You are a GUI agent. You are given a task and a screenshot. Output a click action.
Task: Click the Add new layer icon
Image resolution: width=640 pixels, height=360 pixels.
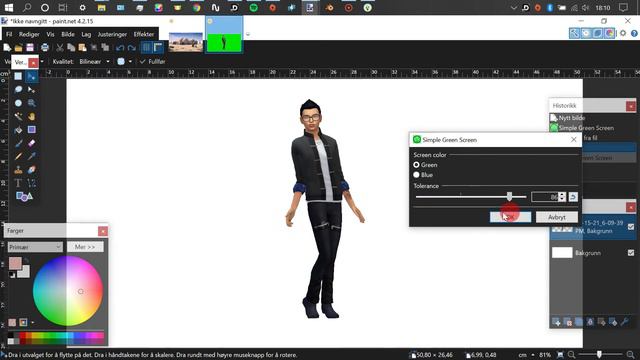pos(556,322)
